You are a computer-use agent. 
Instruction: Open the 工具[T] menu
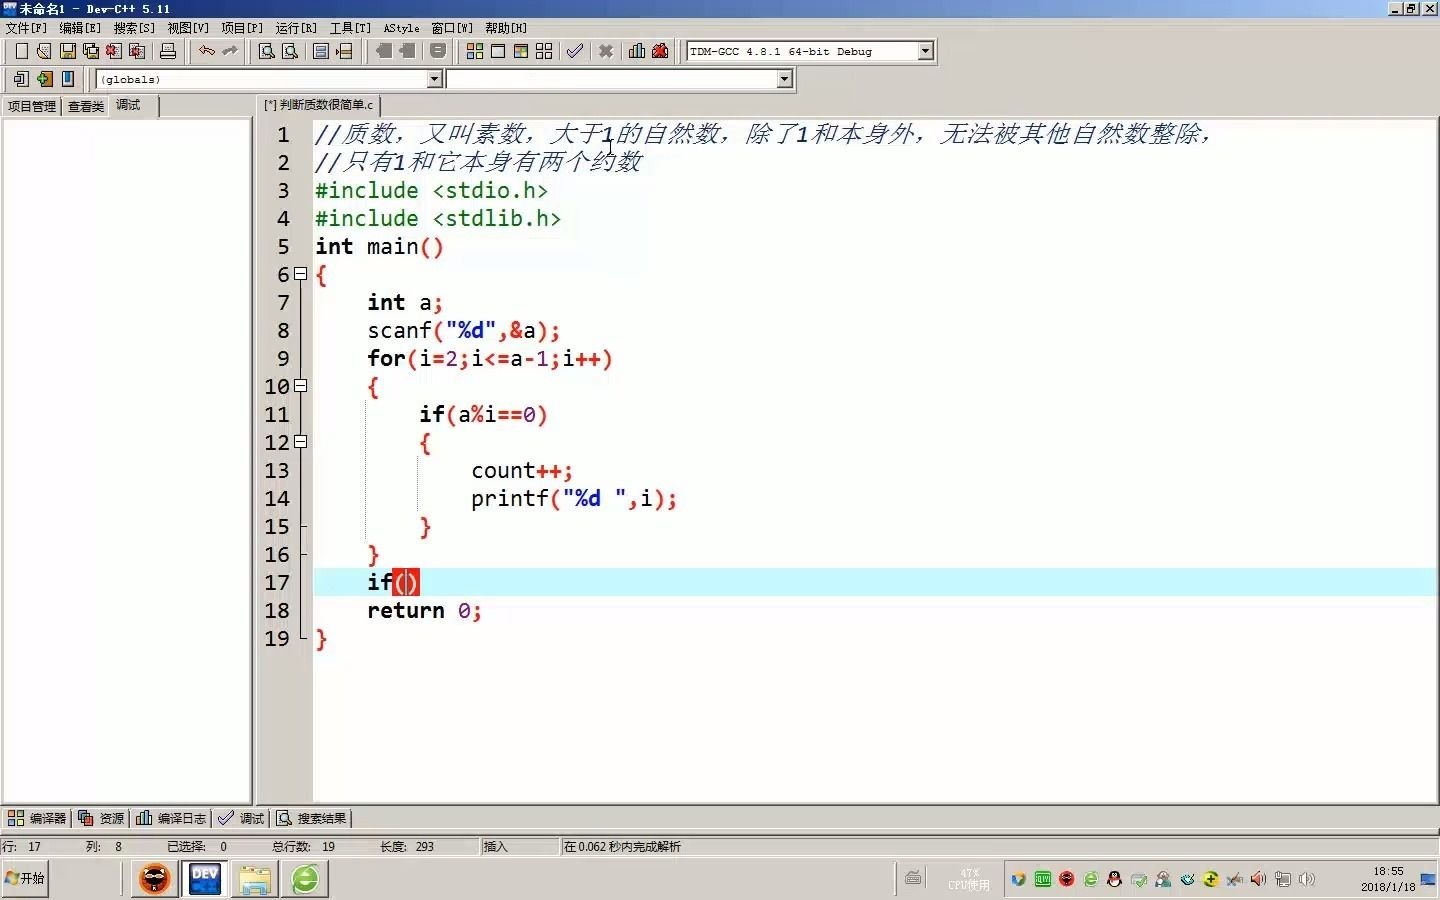click(350, 28)
